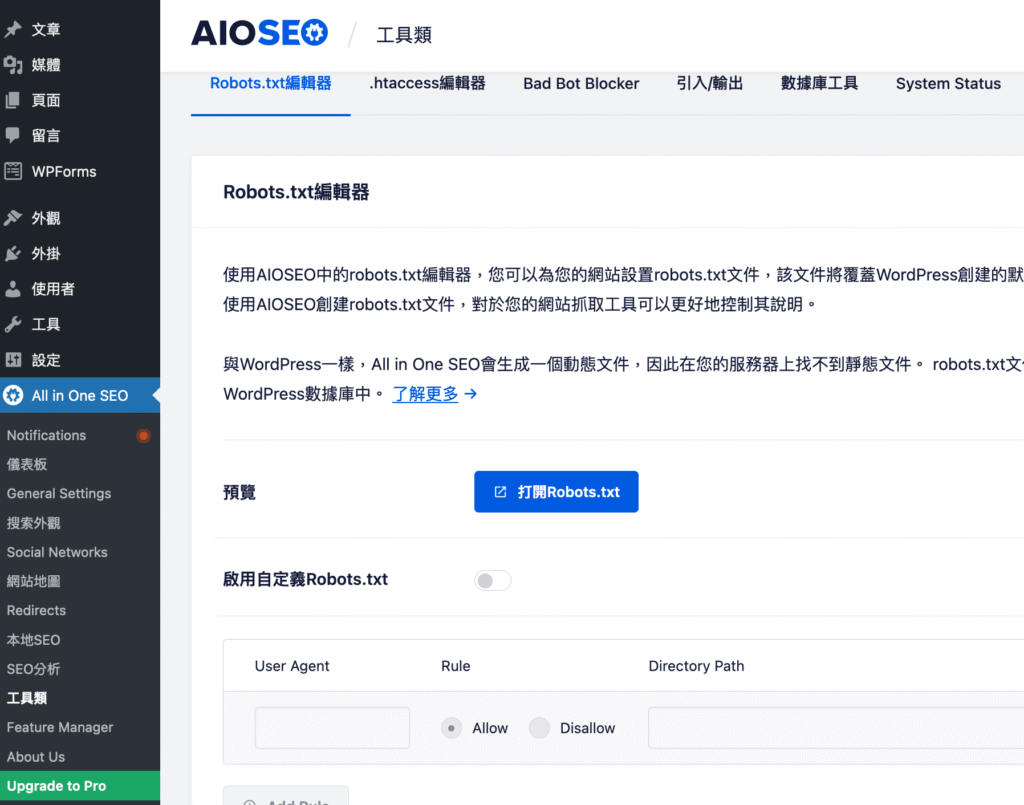Click the pin icon beside 文章
The width and height of the screenshot is (1024, 805).
coord(13,29)
